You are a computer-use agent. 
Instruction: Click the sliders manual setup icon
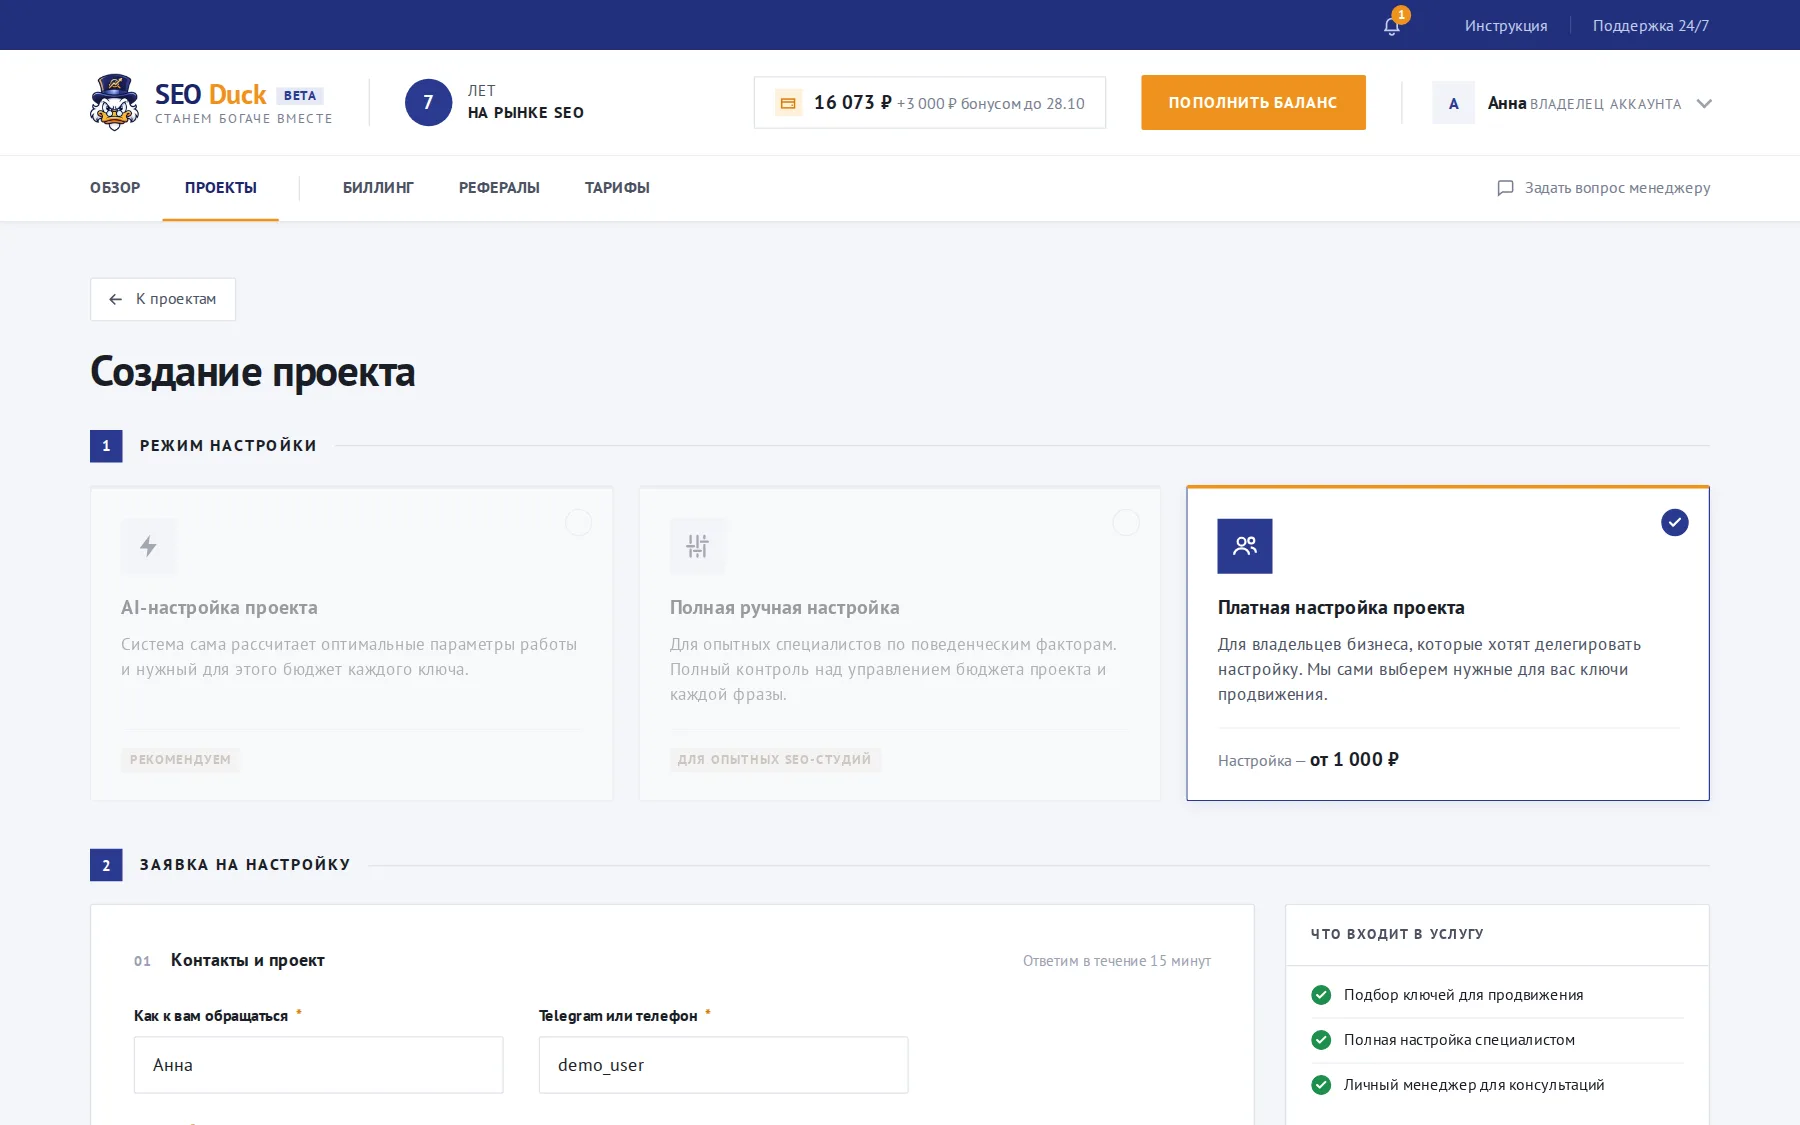(x=697, y=546)
